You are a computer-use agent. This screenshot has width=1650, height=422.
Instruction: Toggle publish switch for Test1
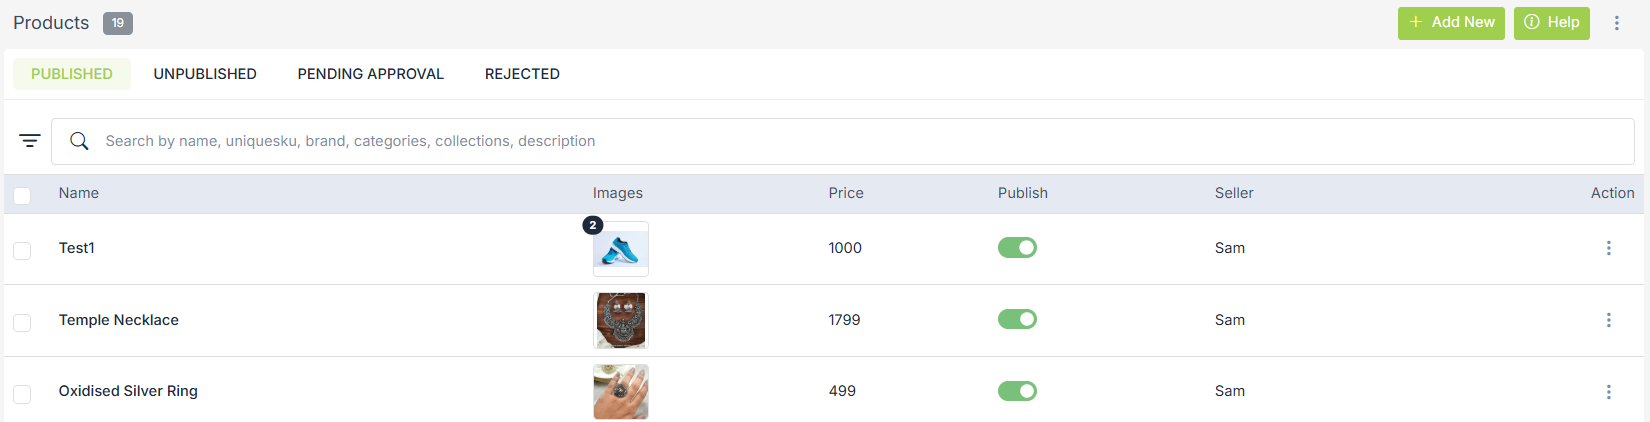click(x=1017, y=248)
